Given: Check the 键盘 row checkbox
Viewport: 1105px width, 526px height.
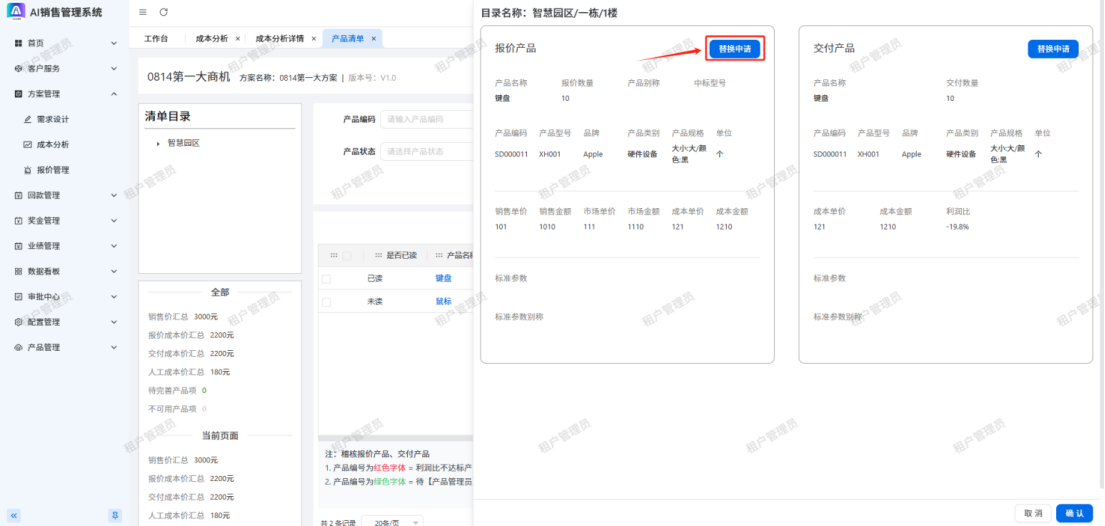Looking at the screenshot, I should (x=326, y=278).
